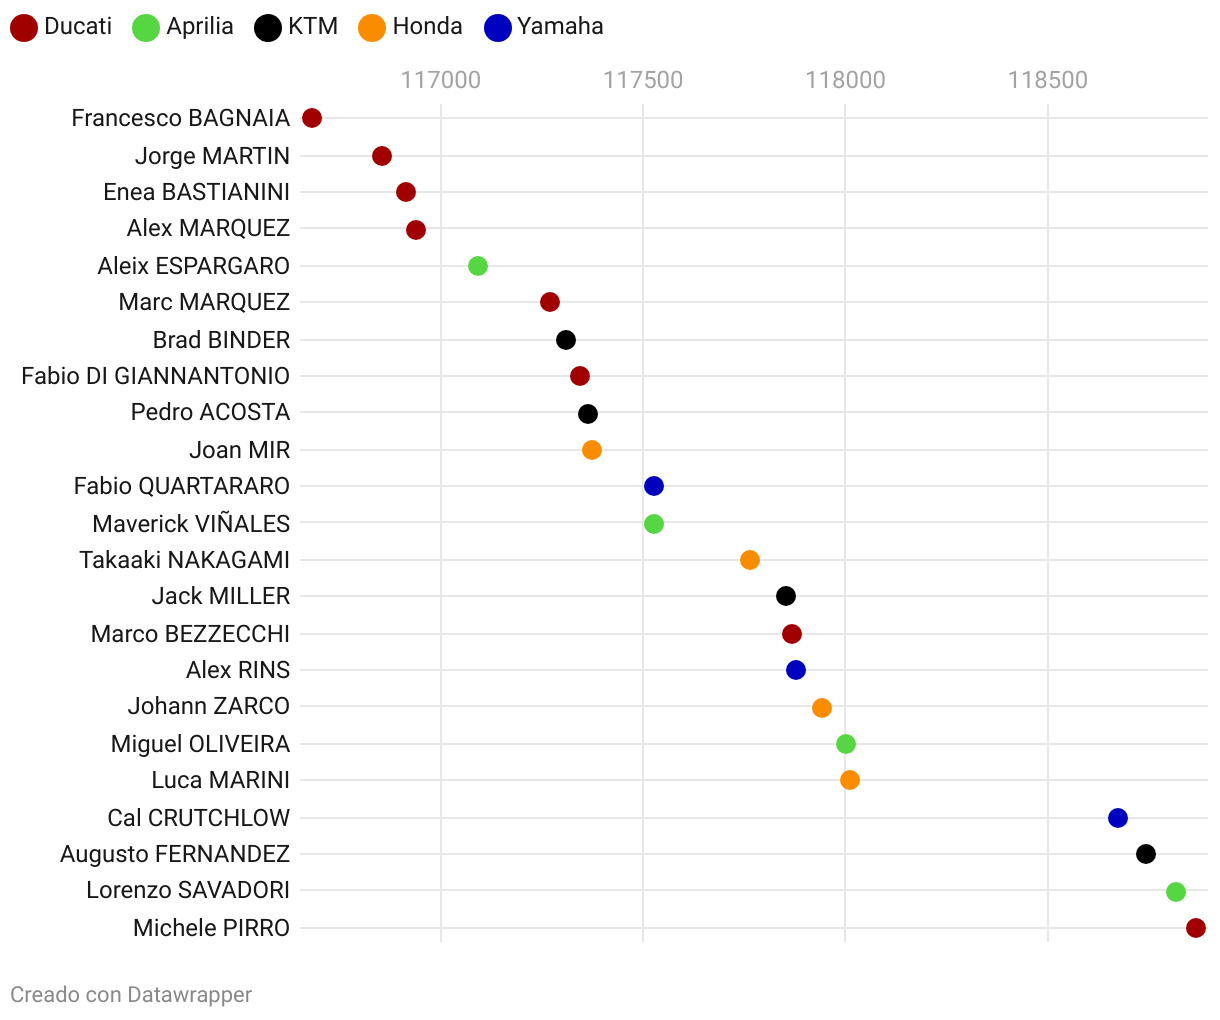Image resolution: width=1220 pixels, height=1020 pixels.
Task: Click the 118500 axis label
Action: (1047, 80)
